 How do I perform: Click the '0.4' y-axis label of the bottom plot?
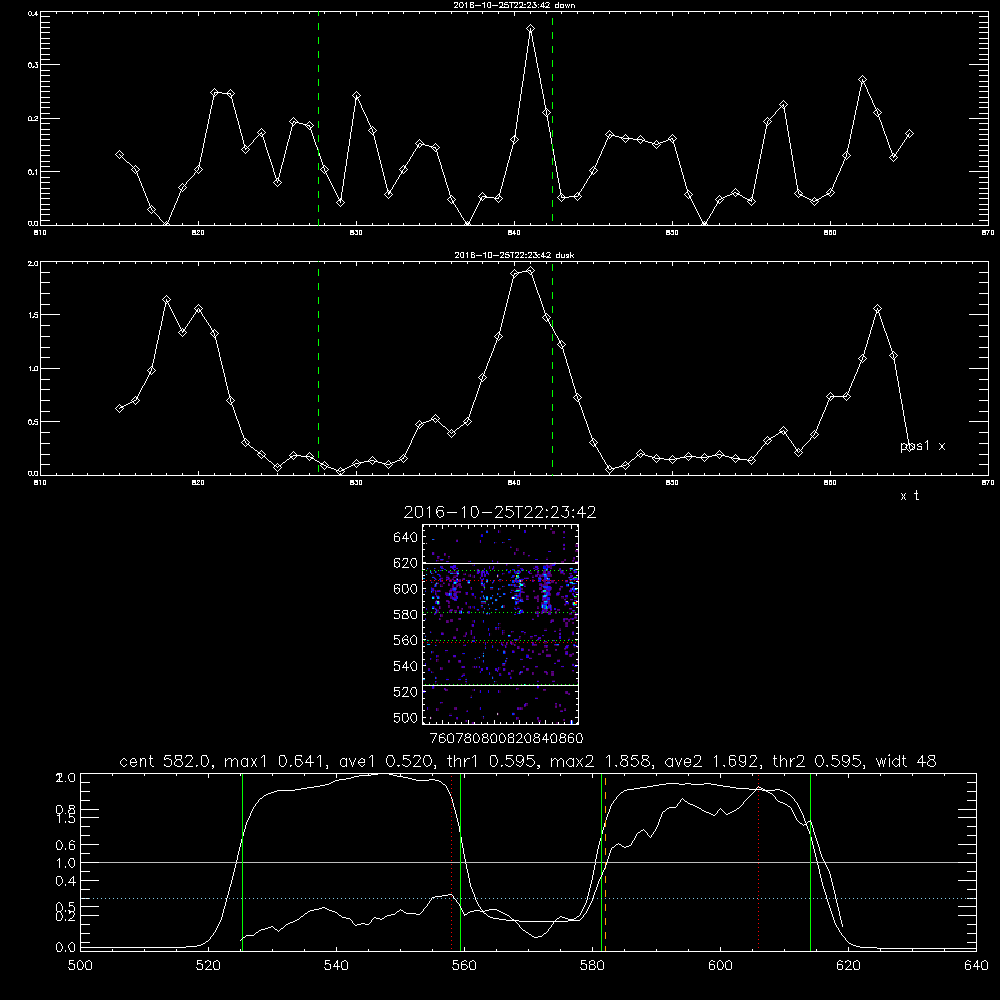[66, 881]
